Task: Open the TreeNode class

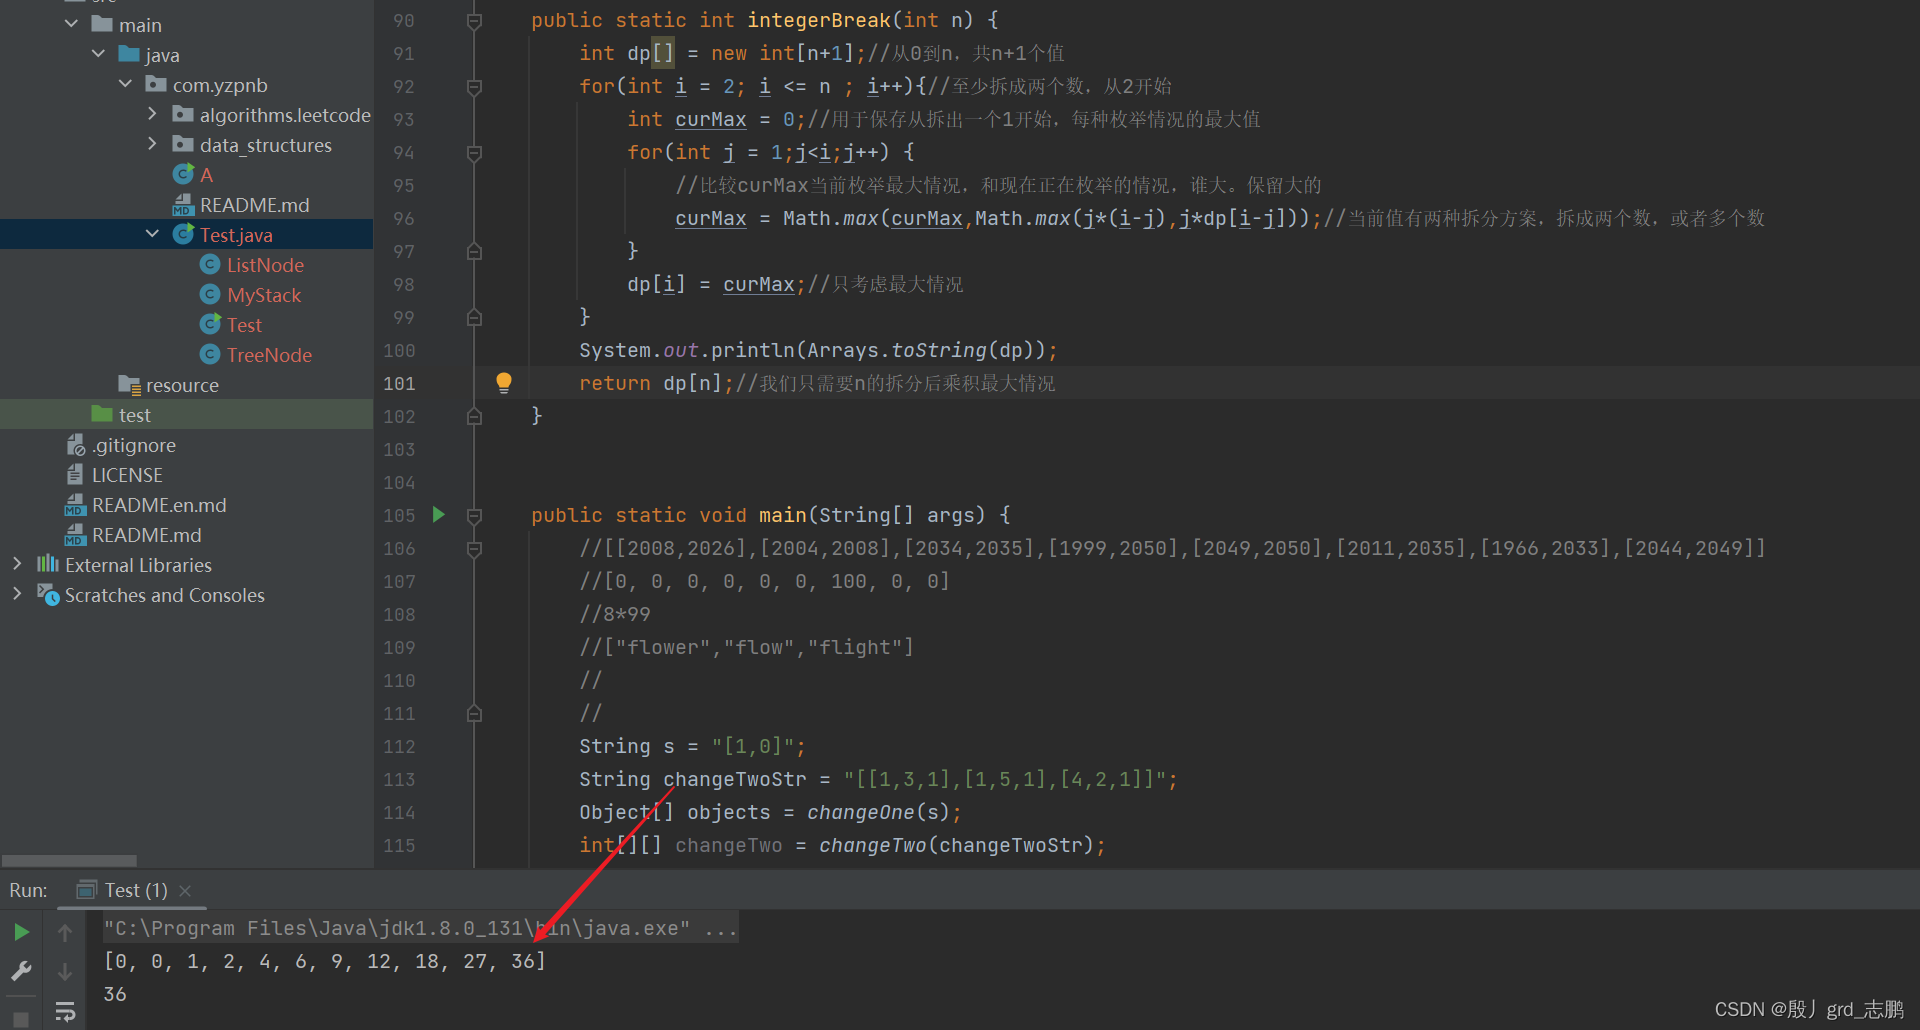Action: 269,355
